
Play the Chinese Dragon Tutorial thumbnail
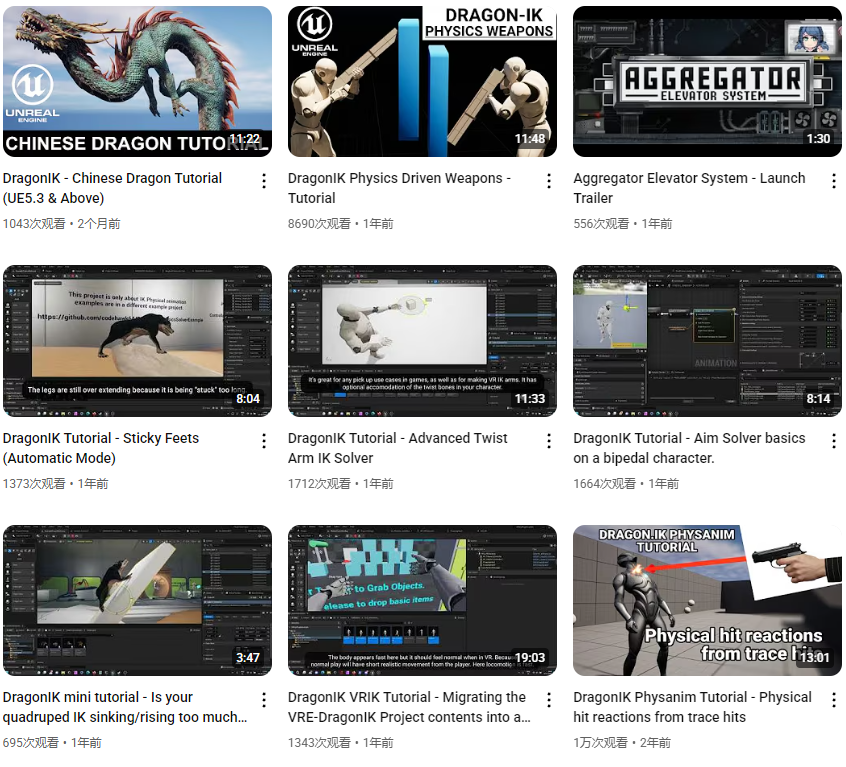tap(138, 81)
